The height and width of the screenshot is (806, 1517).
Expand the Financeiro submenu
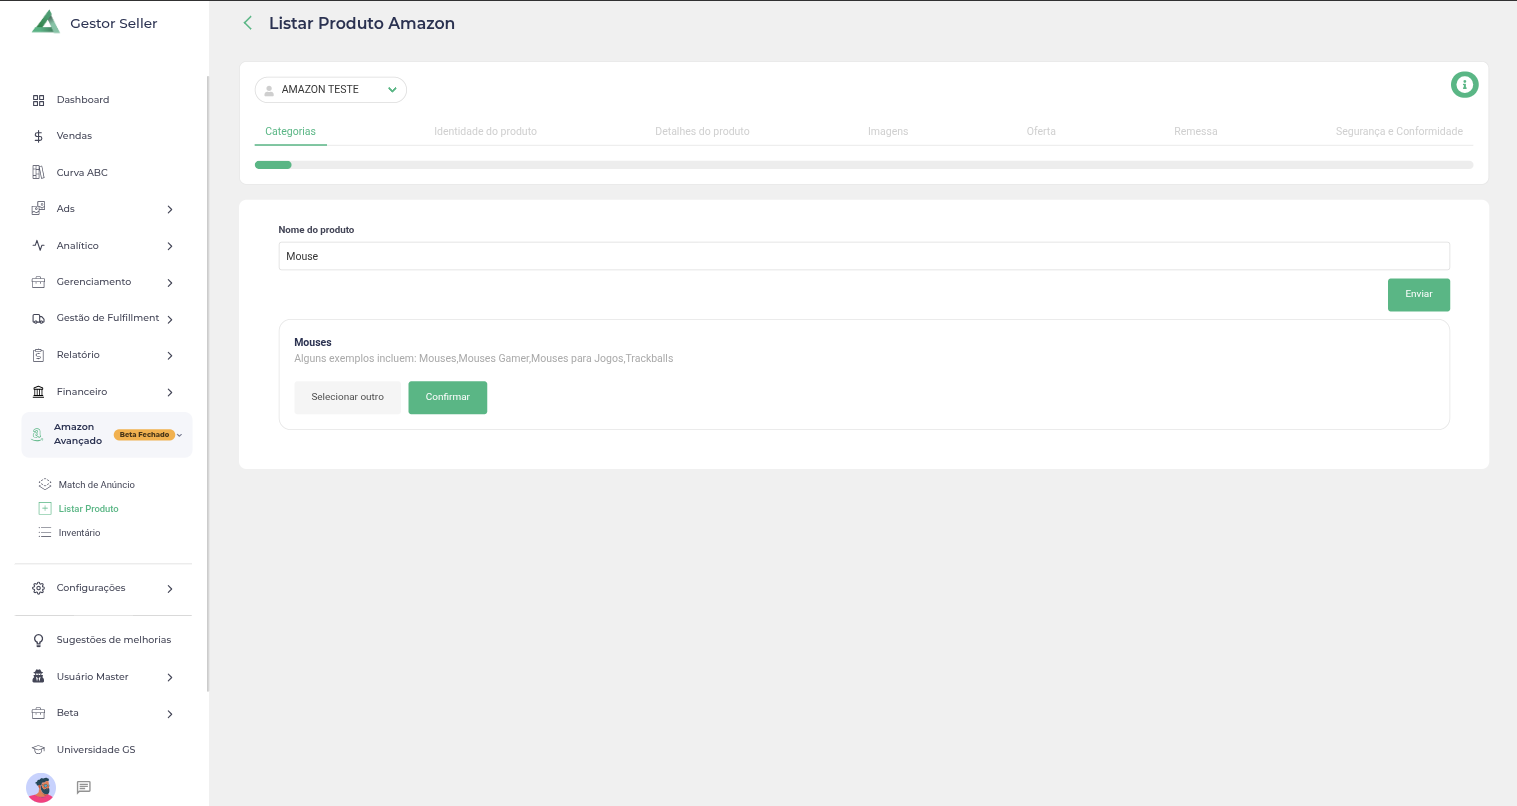(x=170, y=392)
